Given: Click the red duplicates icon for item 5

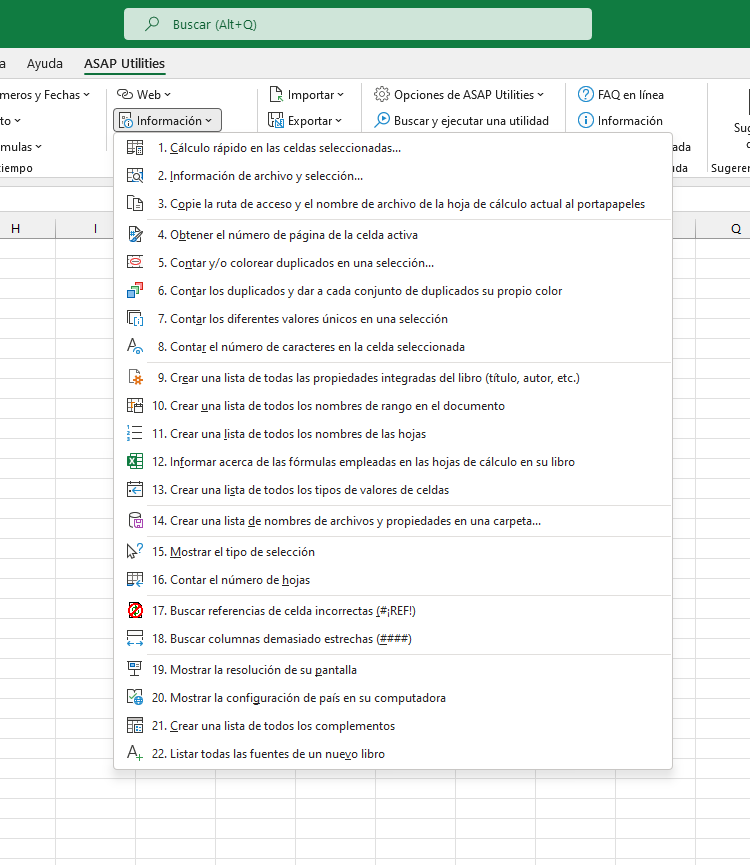Looking at the screenshot, I should 135,263.
